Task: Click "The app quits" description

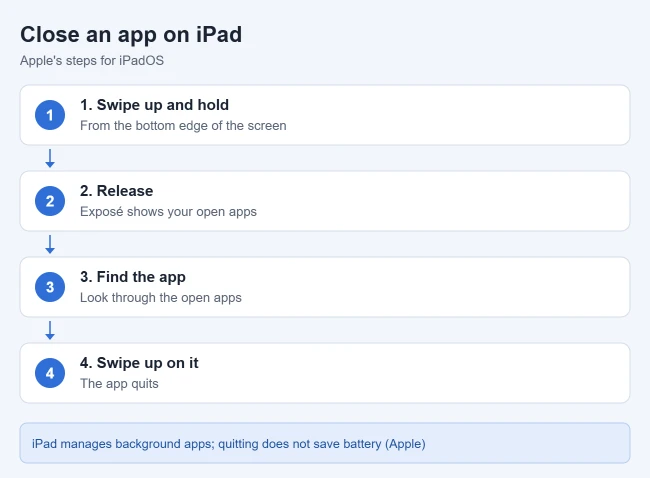Action: click(x=119, y=383)
